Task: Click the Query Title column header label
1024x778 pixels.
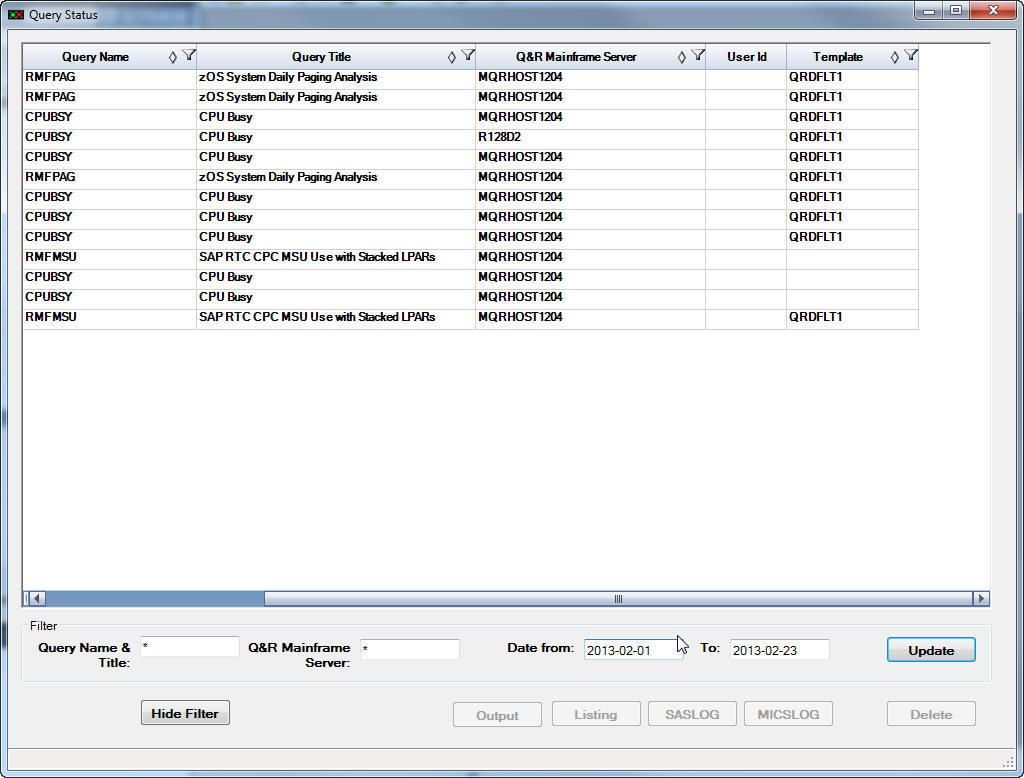Action: (x=321, y=57)
